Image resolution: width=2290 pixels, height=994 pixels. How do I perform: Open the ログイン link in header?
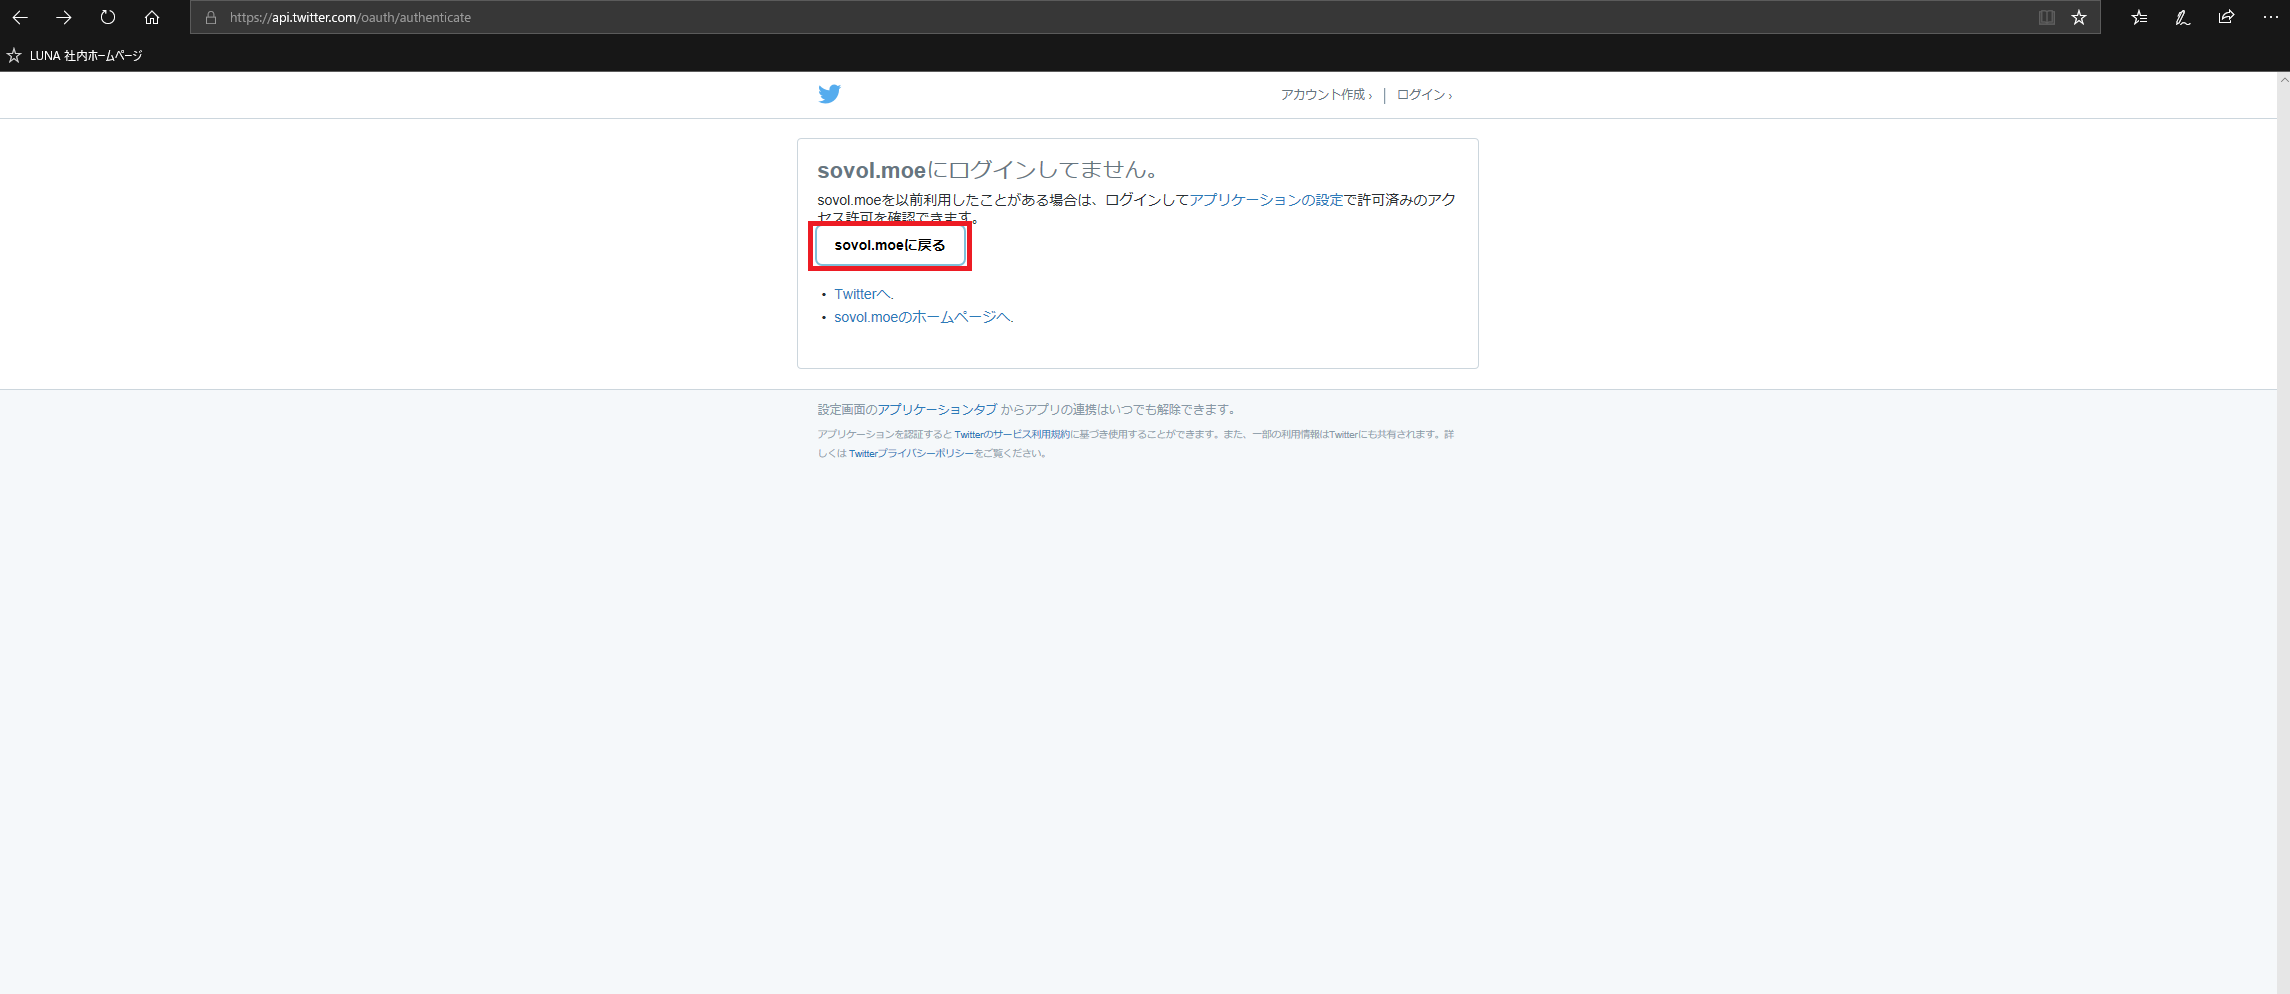(1424, 95)
